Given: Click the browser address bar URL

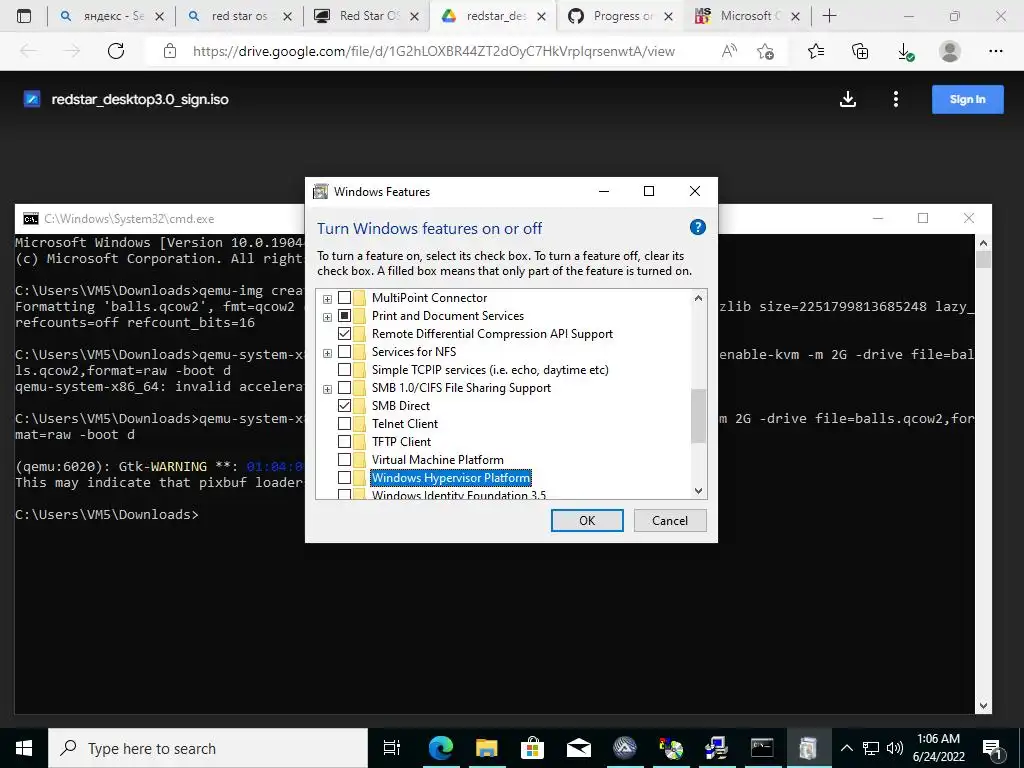Looking at the screenshot, I should click(x=434, y=51).
